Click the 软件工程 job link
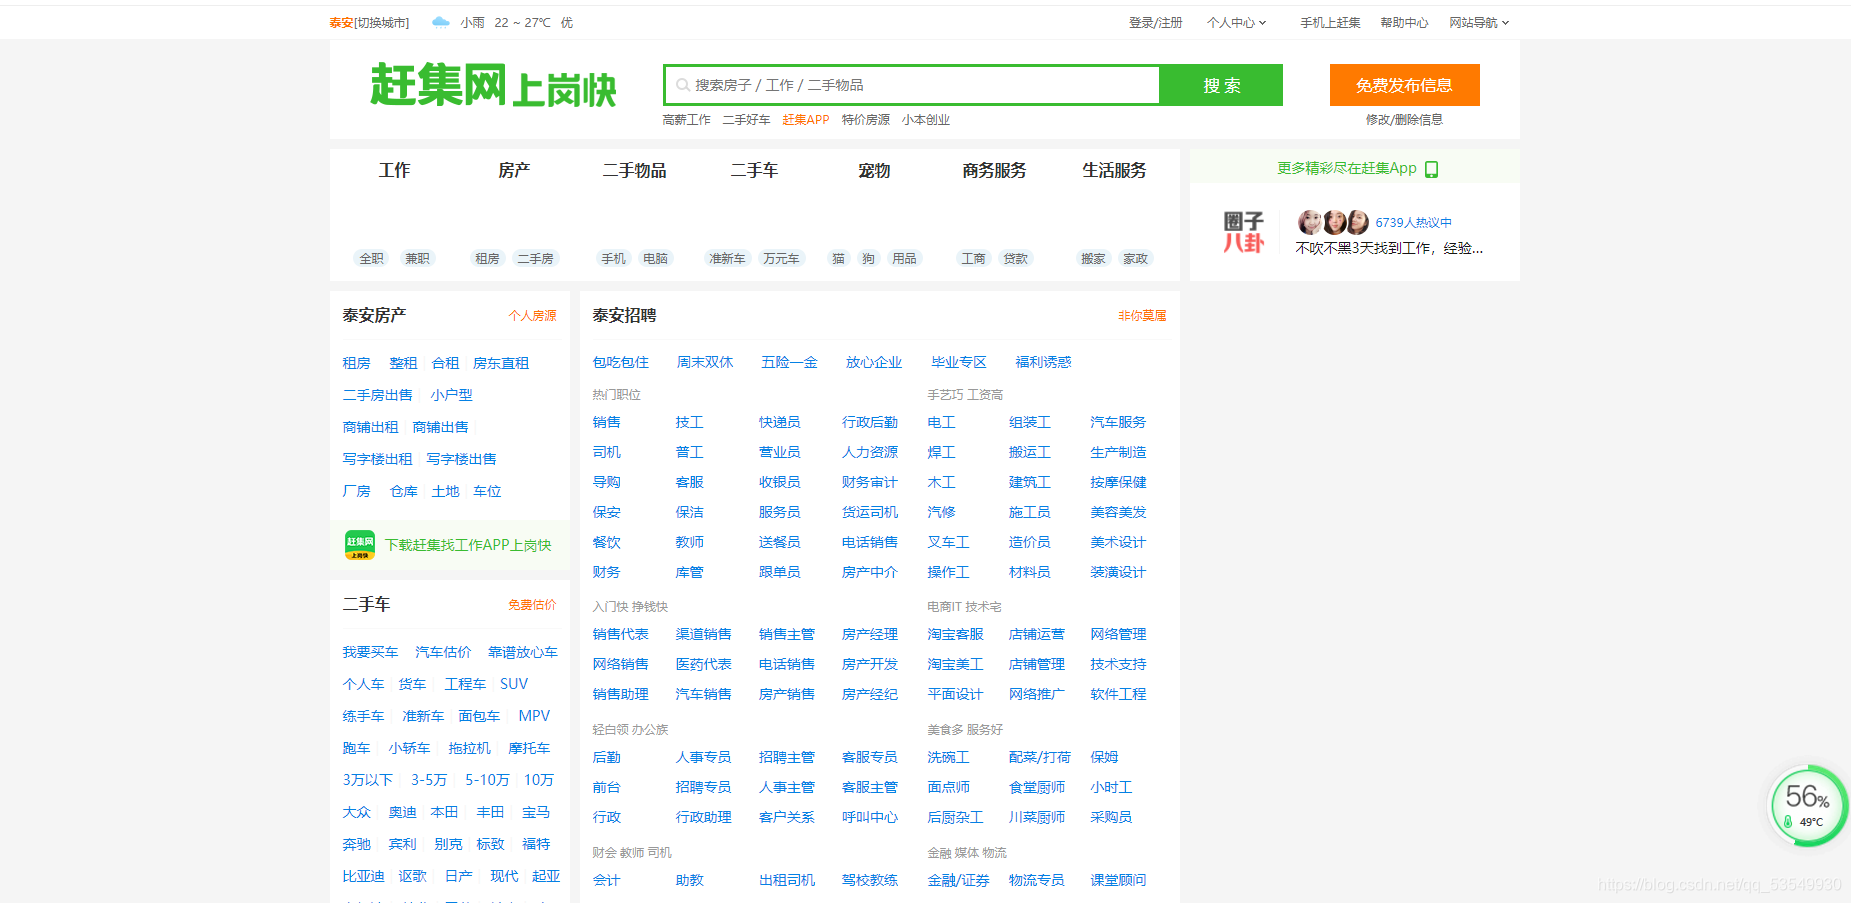Screen dimensions: 1851x903 1118,694
